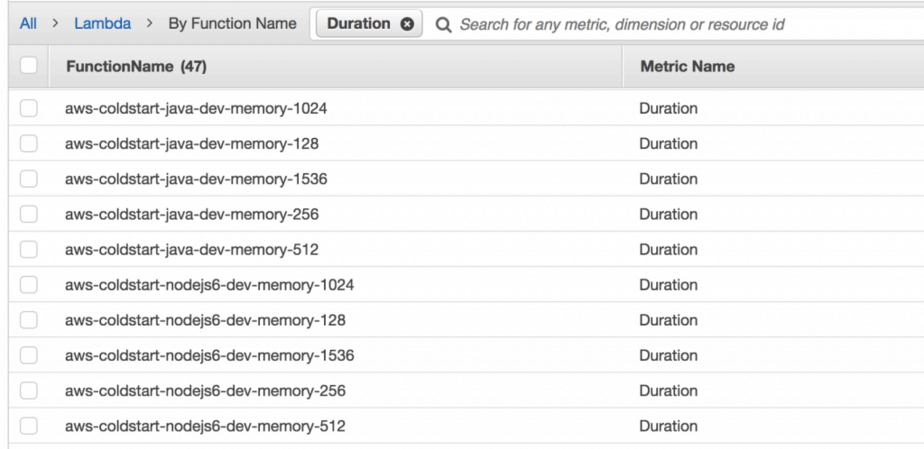Select the By Function Name breadcrumb
Screen dimensions: 924x449
232,23
